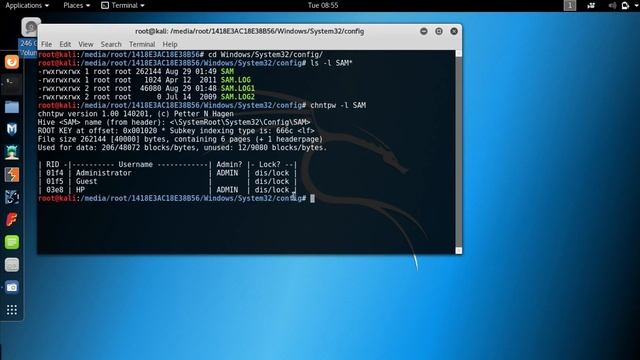Click the 'Hive <SAM> name (from header)' line
Viewport: 640px width, 360px height.
pos(174,122)
